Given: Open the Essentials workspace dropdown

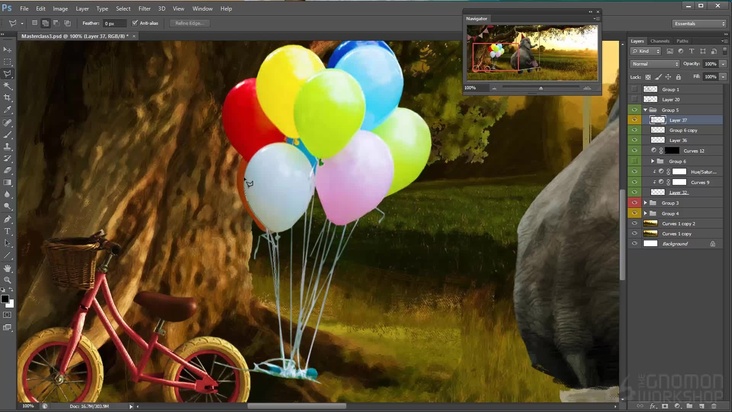Looking at the screenshot, I should 699,23.
